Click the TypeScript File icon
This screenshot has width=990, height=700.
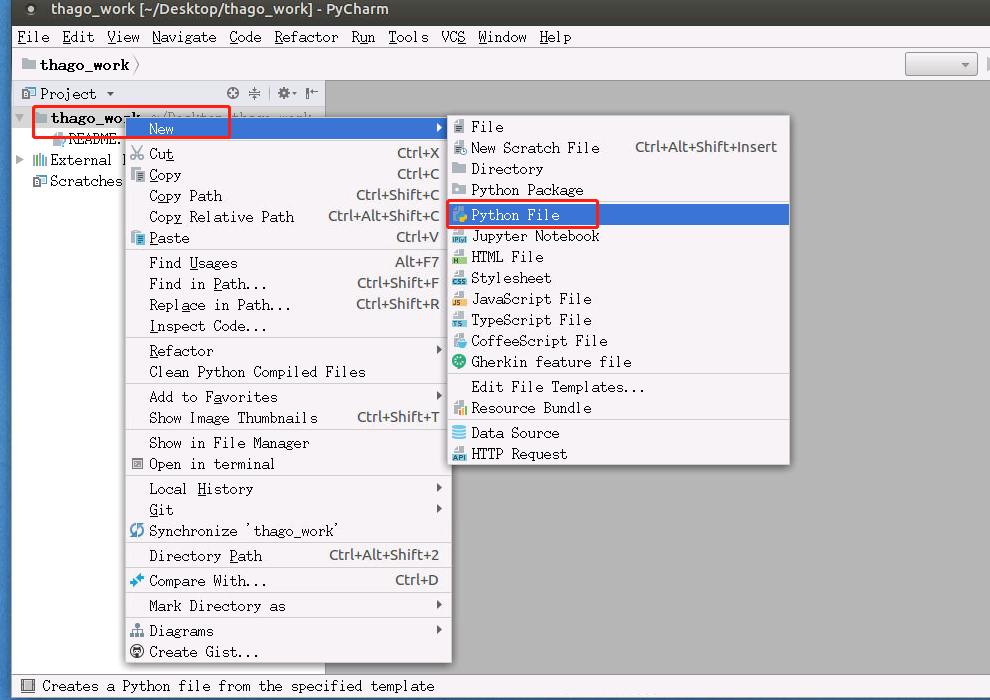point(460,320)
